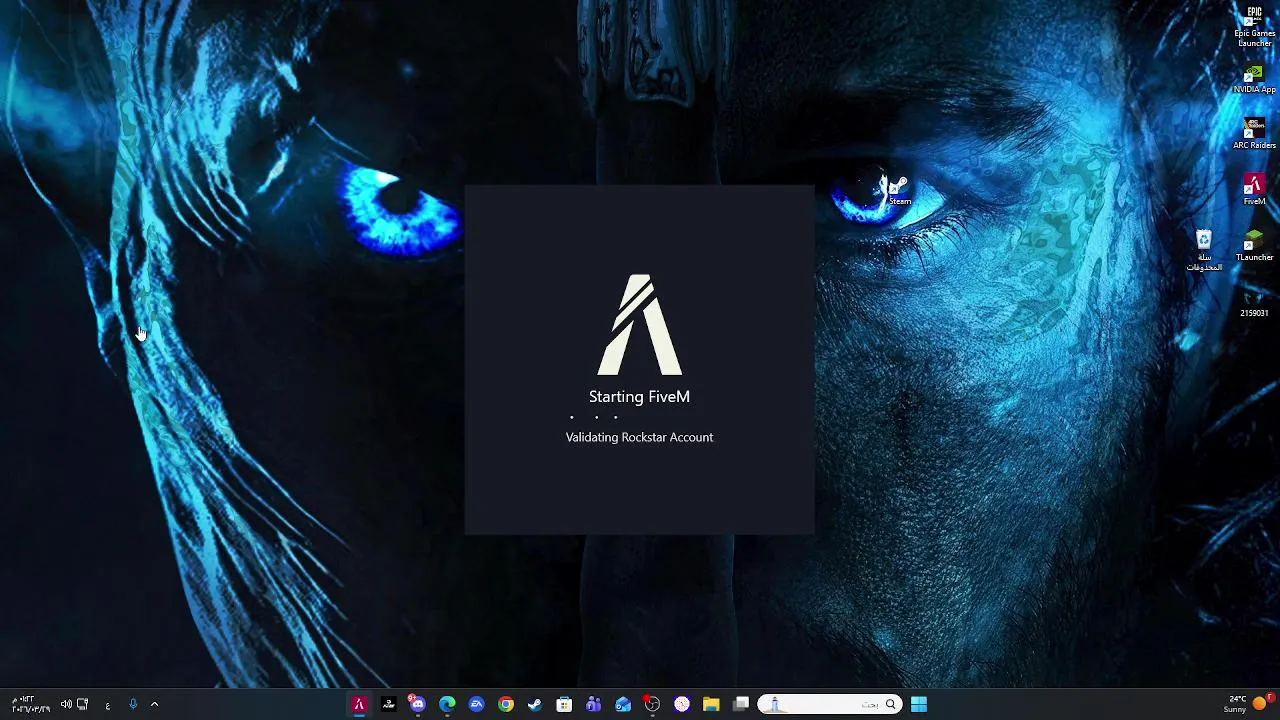Open File Explorer from the taskbar
This screenshot has height=720, width=1280.
pos(711,704)
